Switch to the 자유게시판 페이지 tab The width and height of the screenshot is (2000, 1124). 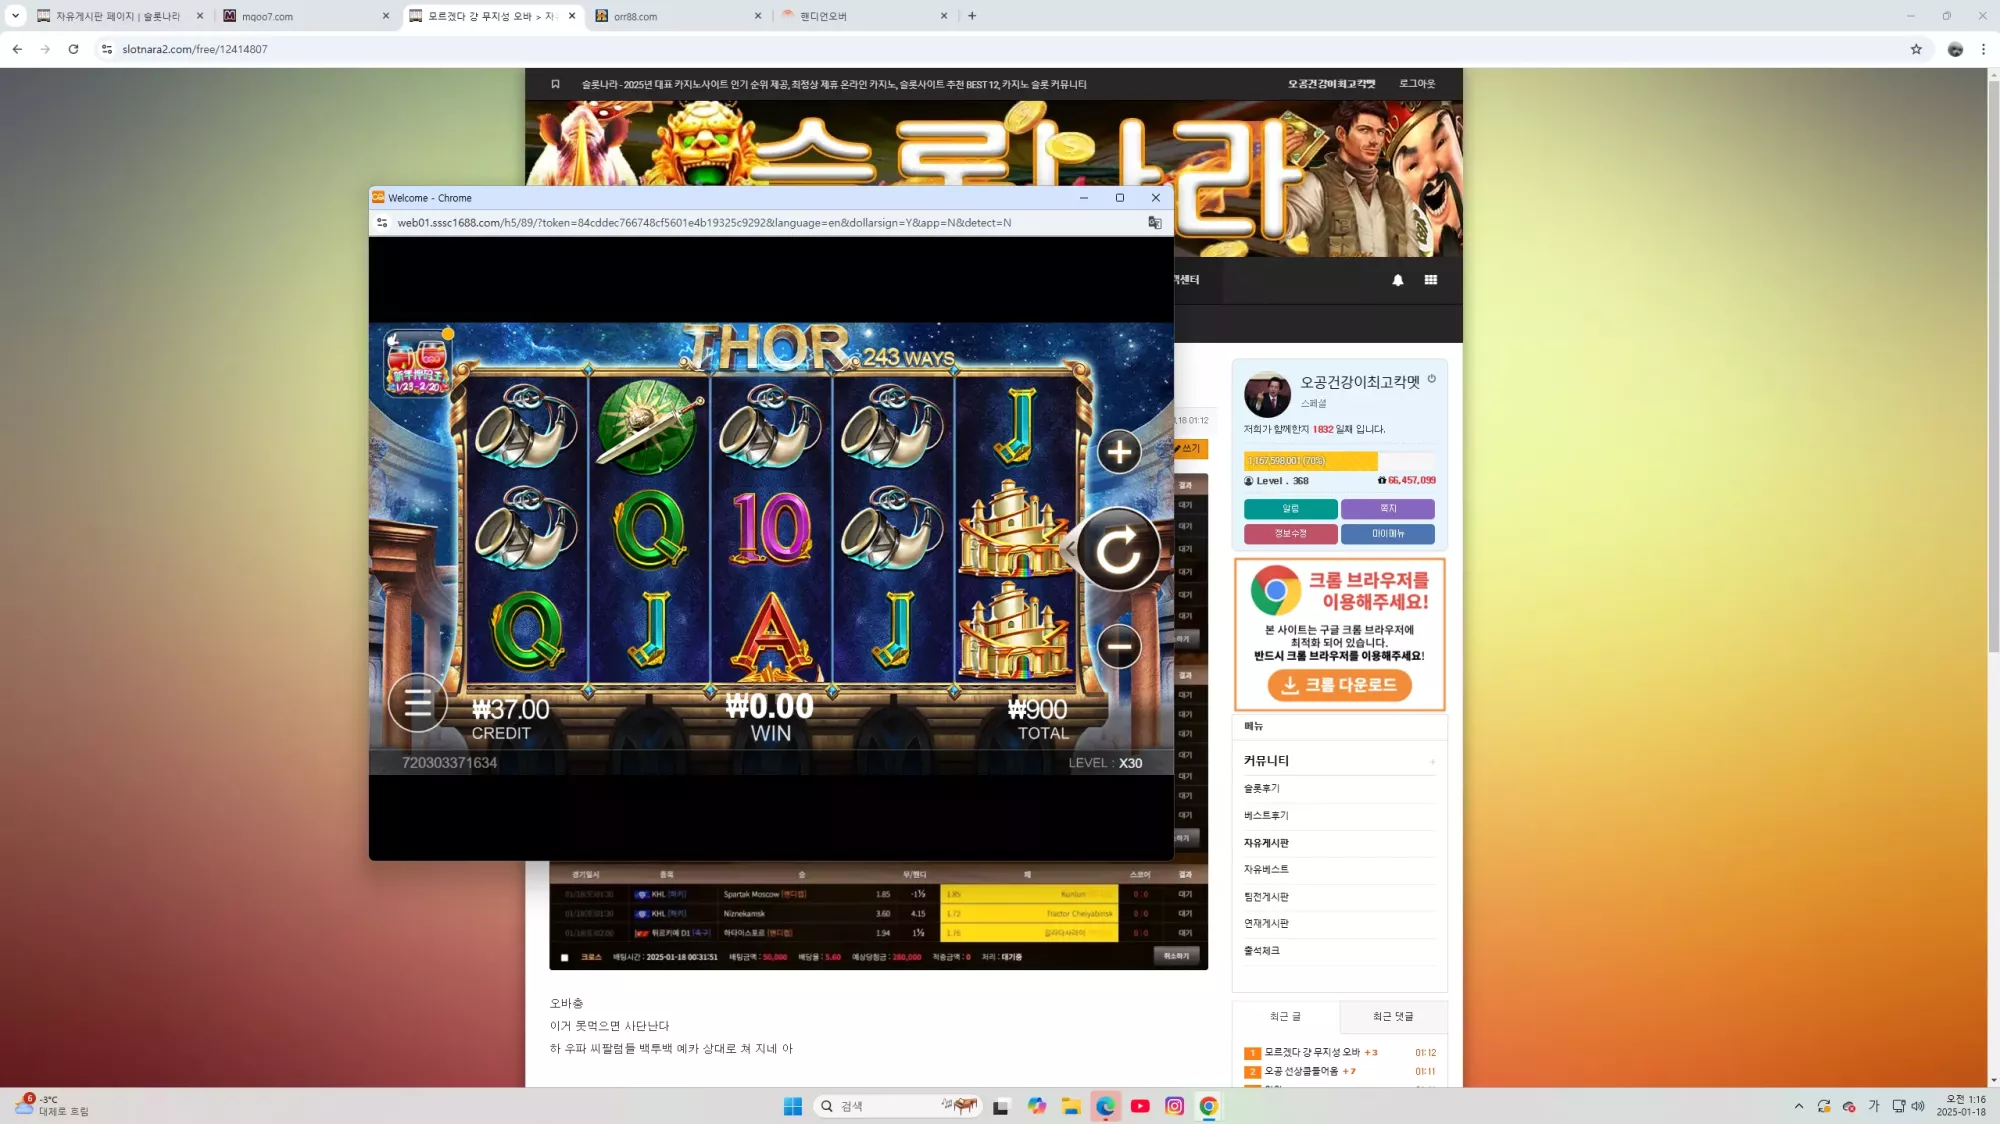119,16
